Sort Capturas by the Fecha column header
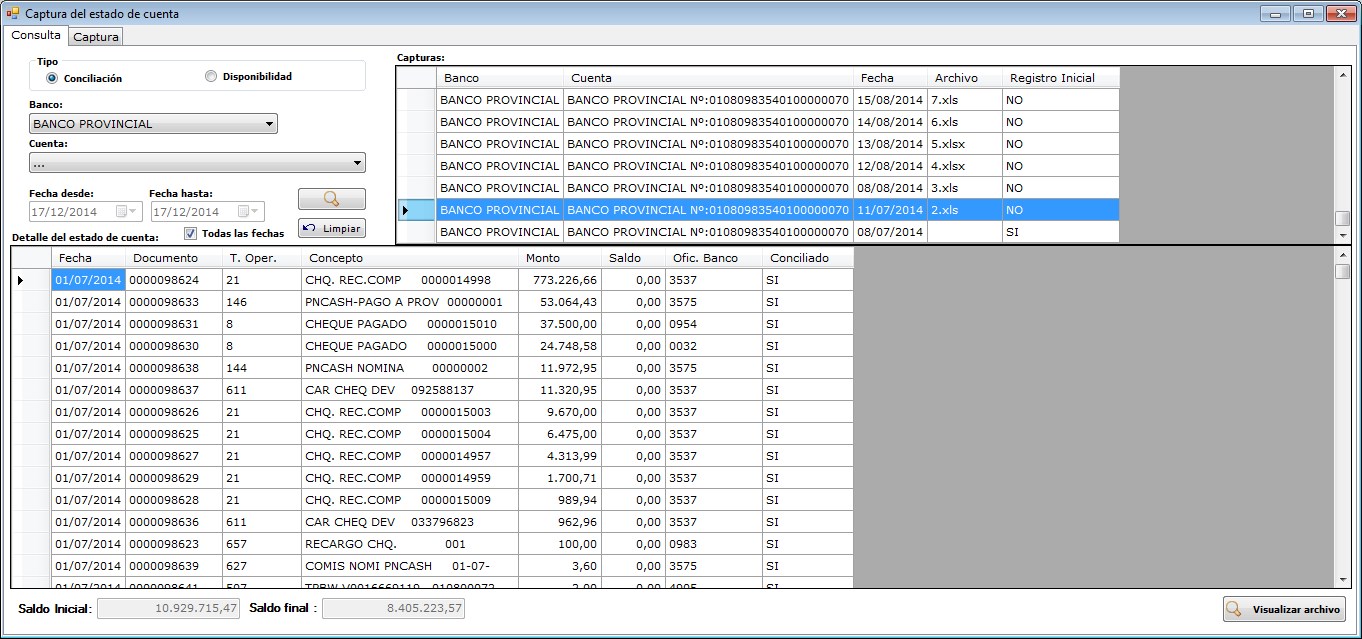This screenshot has height=639, width=1362. pyautogui.click(x=889, y=78)
